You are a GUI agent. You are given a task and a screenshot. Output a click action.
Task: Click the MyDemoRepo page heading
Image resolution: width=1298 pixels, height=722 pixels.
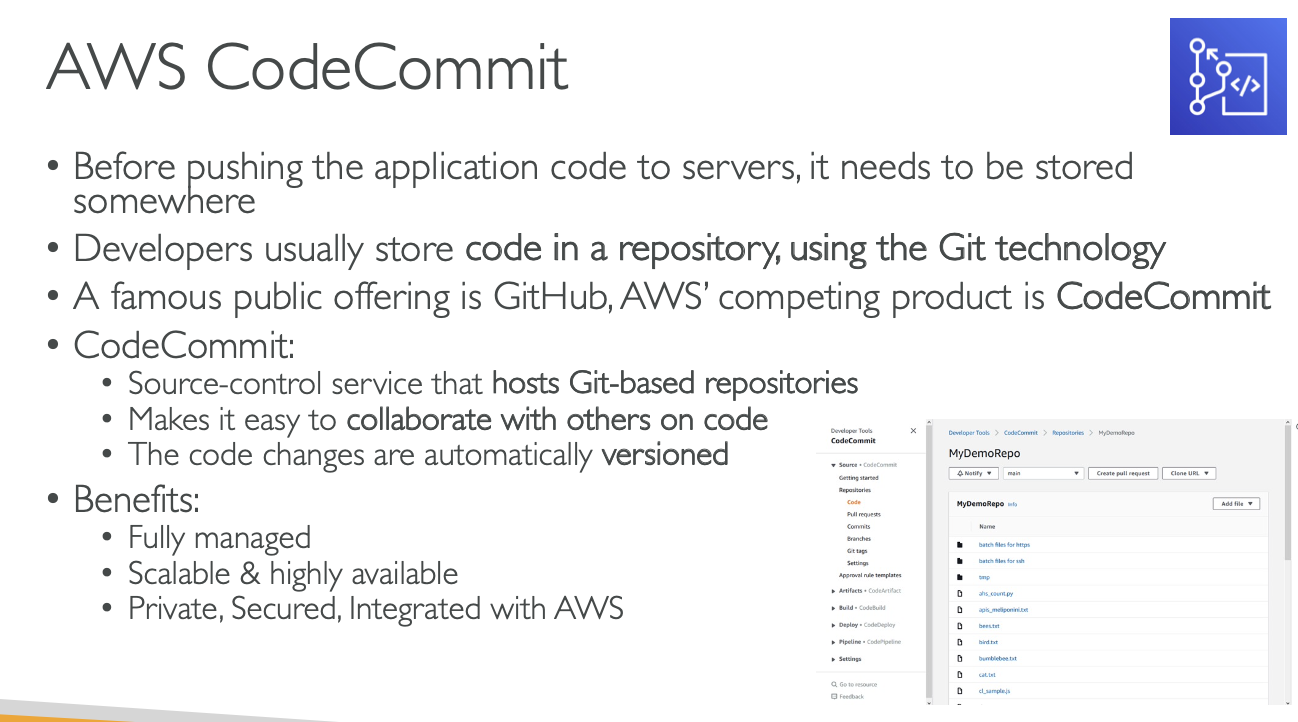coord(984,453)
